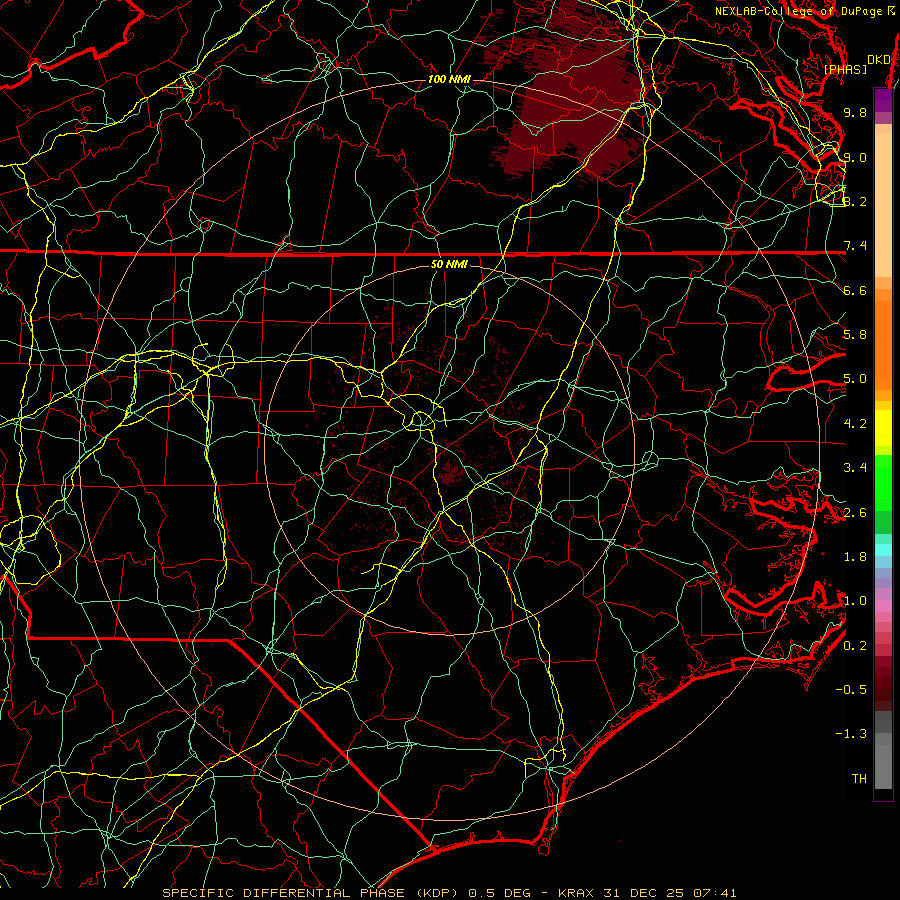900x900 pixels.
Task: Click the cyan color bar segment
Action: point(883,550)
